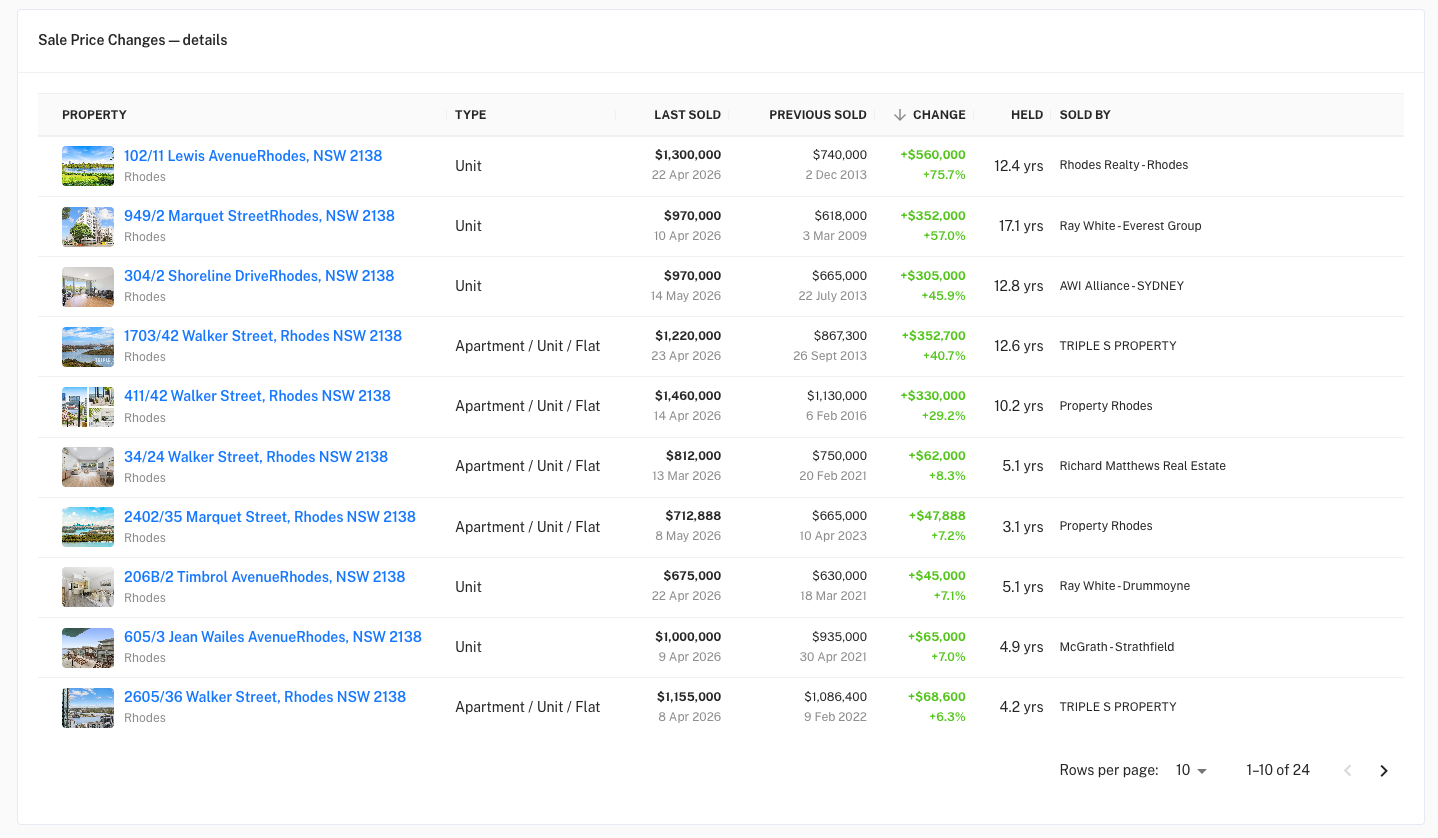The height and width of the screenshot is (838, 1438).
Task: Click thumbnail for 605/3 Jean Wailes Avenue
Action: pos(88,647)
